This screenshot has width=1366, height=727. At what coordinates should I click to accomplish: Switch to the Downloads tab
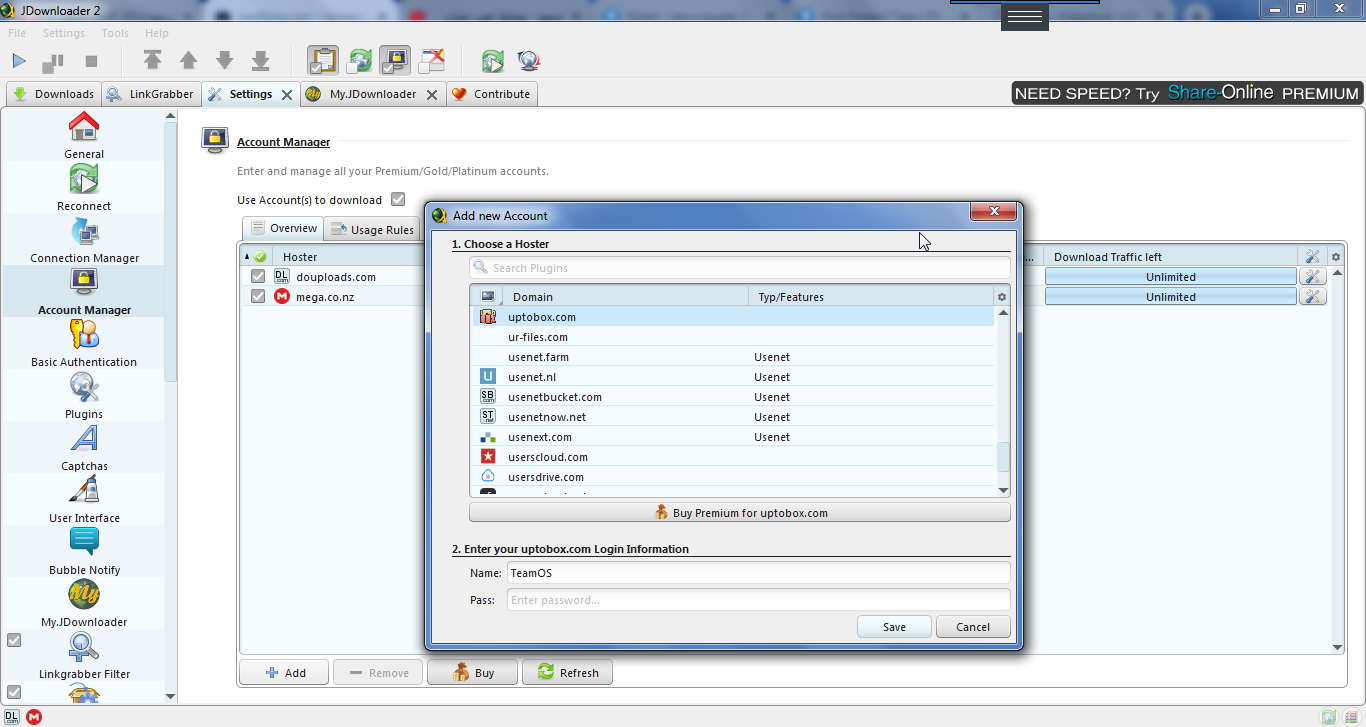53,94
